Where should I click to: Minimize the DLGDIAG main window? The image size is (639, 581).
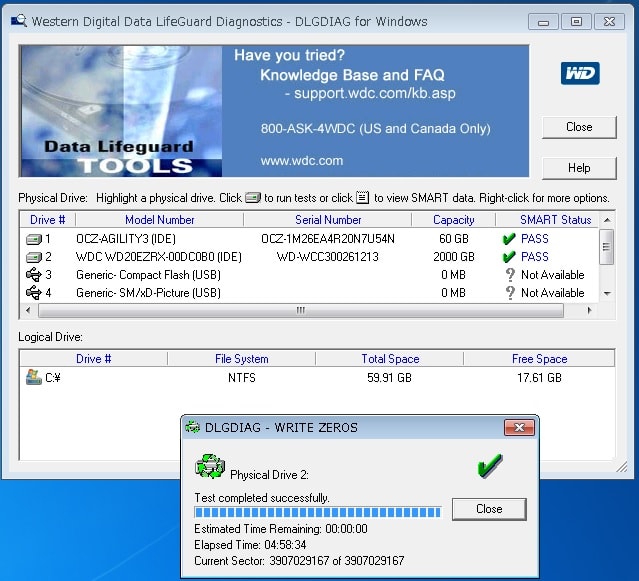pyautogui.click(x=543, y=22)
